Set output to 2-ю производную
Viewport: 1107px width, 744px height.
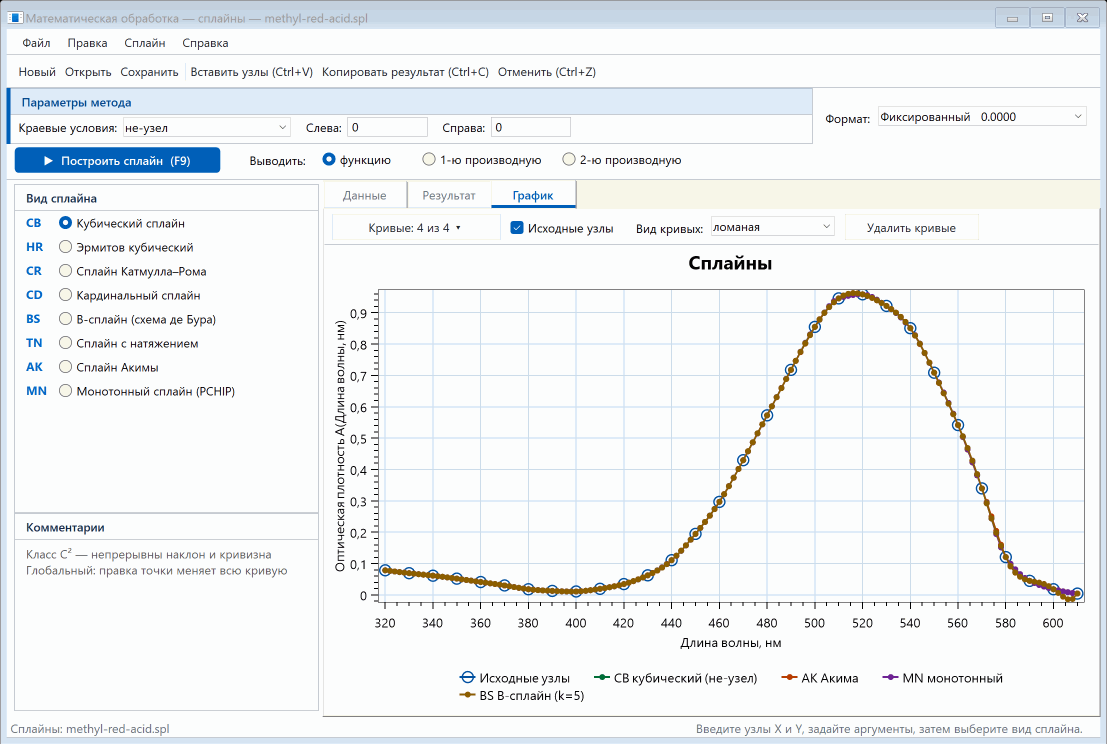(x=569, y=160)
